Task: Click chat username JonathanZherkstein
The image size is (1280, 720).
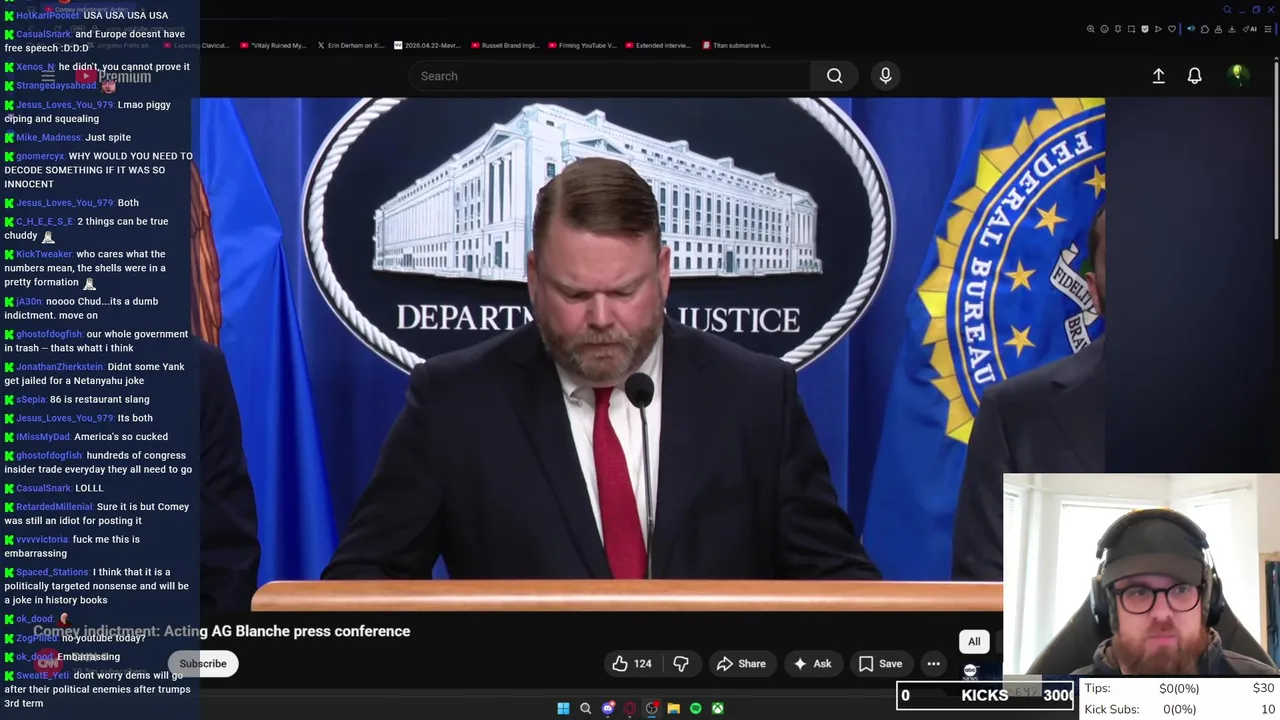Action: click(x=59, y=367)
